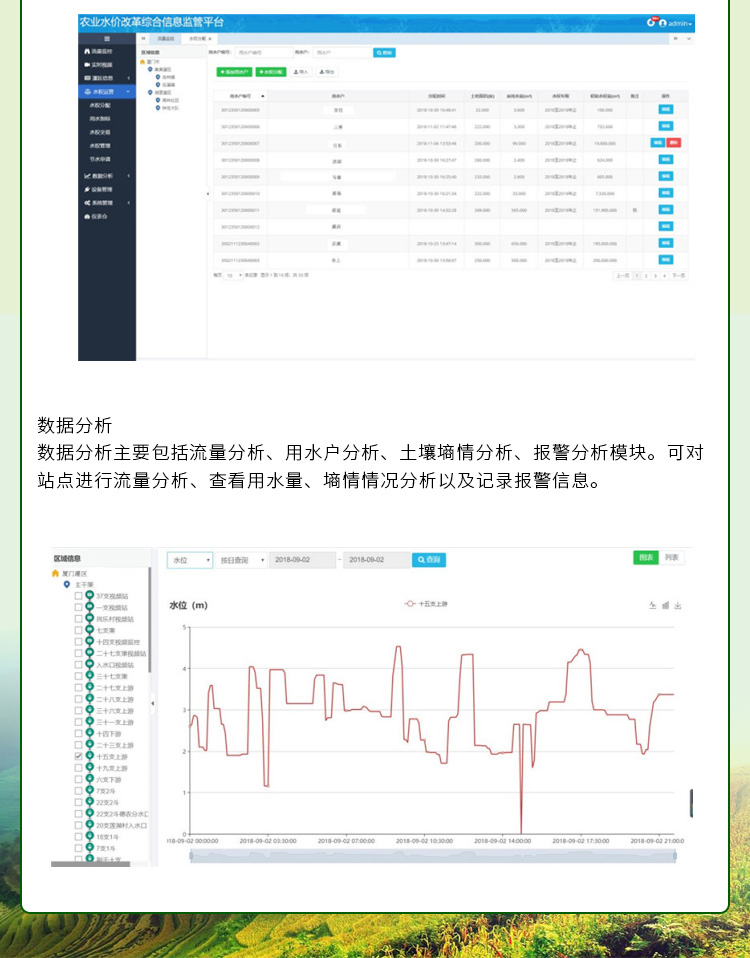This screenshot has width=750, height=958.
Task: Enable the 十九支上游 checkbox
Action: 79,769
